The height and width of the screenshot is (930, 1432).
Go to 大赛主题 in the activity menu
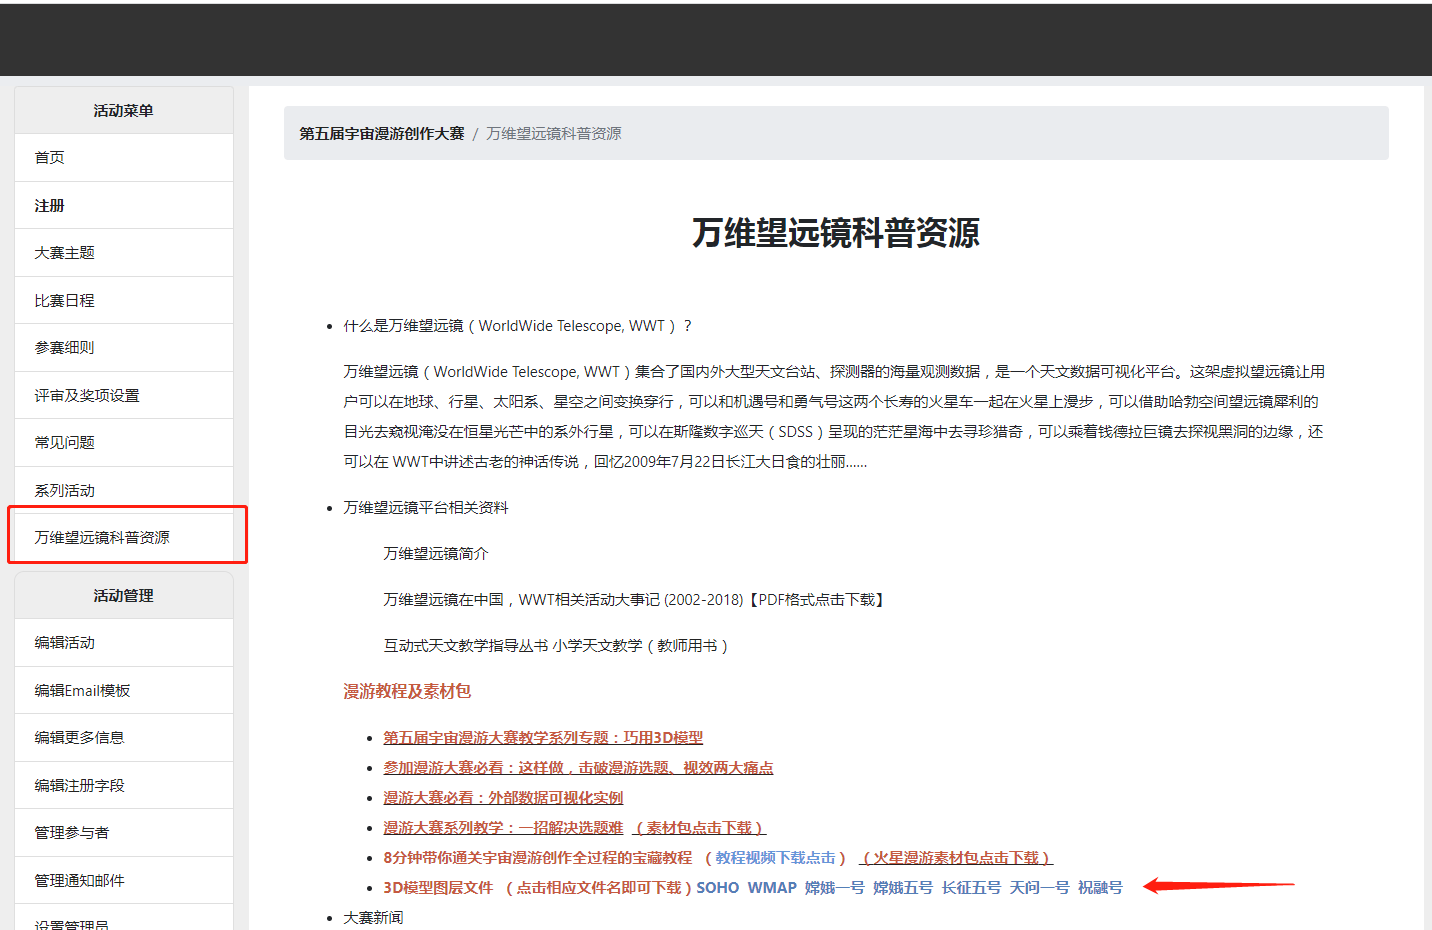pyautogui.click(x=124, y=253)
